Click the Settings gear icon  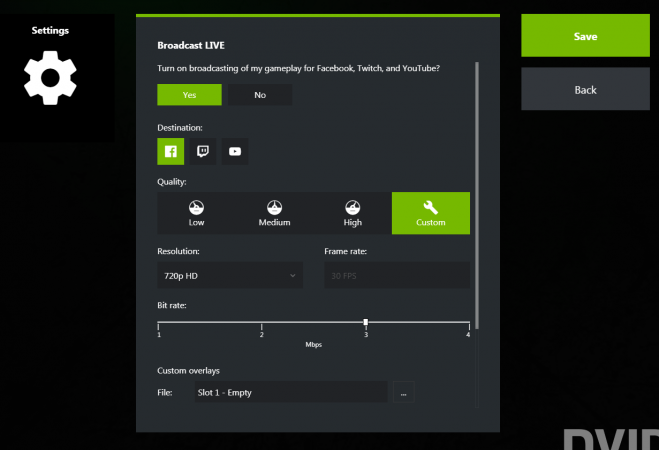pos(50,78)
